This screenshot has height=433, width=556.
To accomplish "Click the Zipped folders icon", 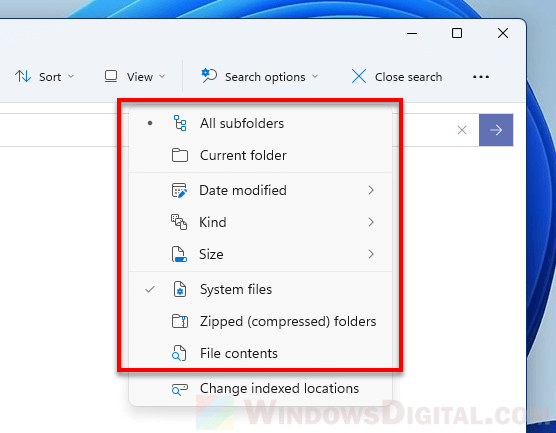I will point(180,321).
